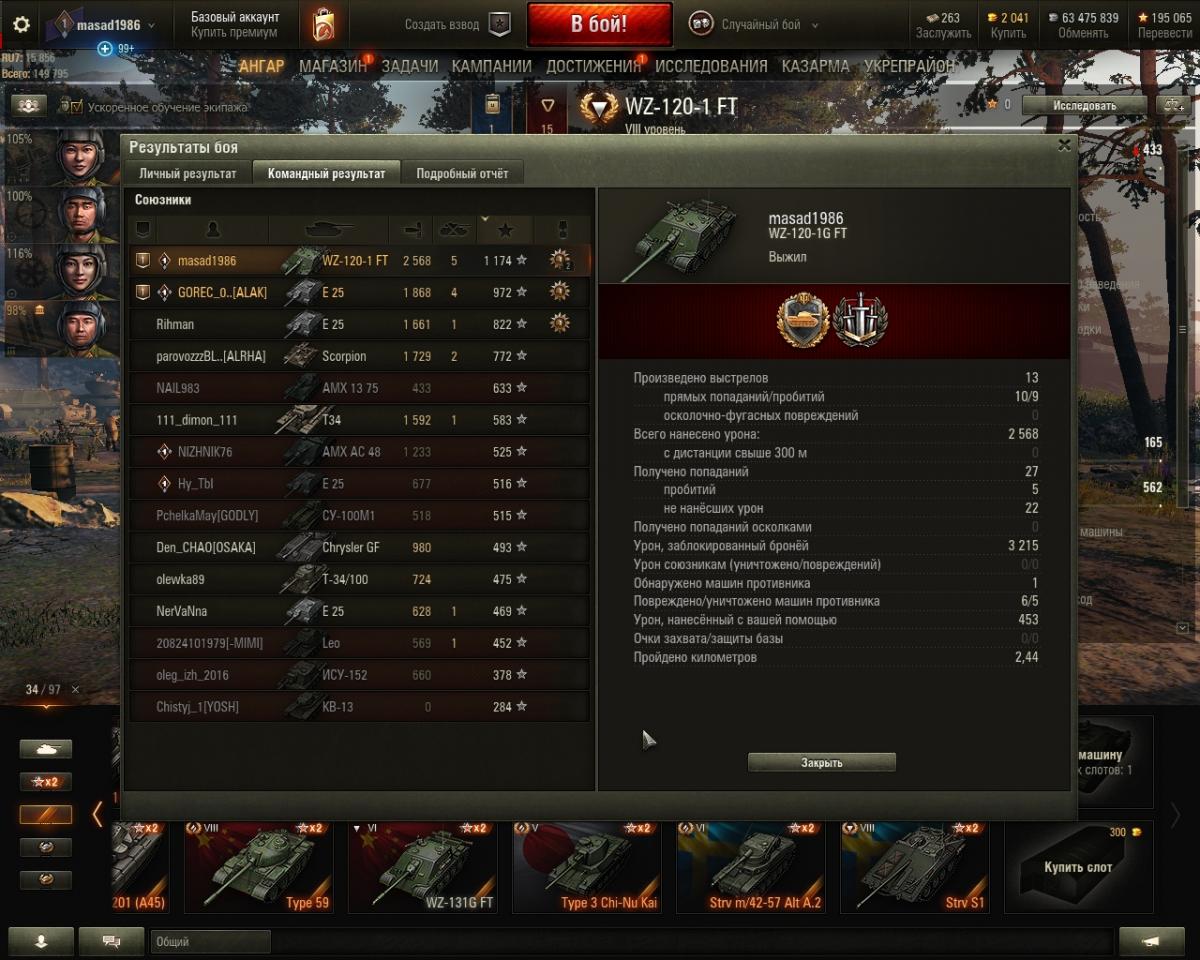The height and width of the screenshot is (960, 1200).
Task: Switch to the Личный результат tab
Action: click(188, 173)
